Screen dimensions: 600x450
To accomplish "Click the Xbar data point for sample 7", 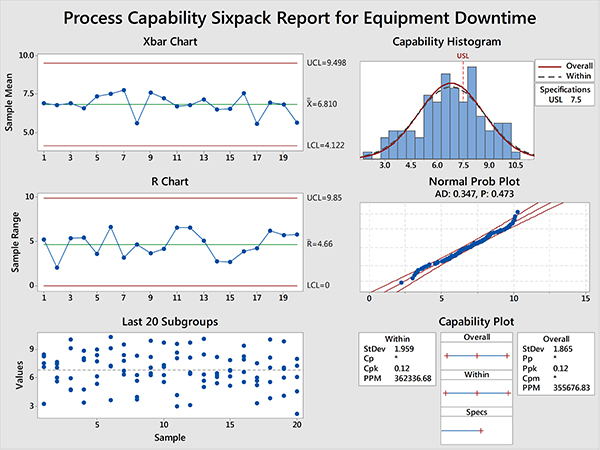I will pos(124,90).
